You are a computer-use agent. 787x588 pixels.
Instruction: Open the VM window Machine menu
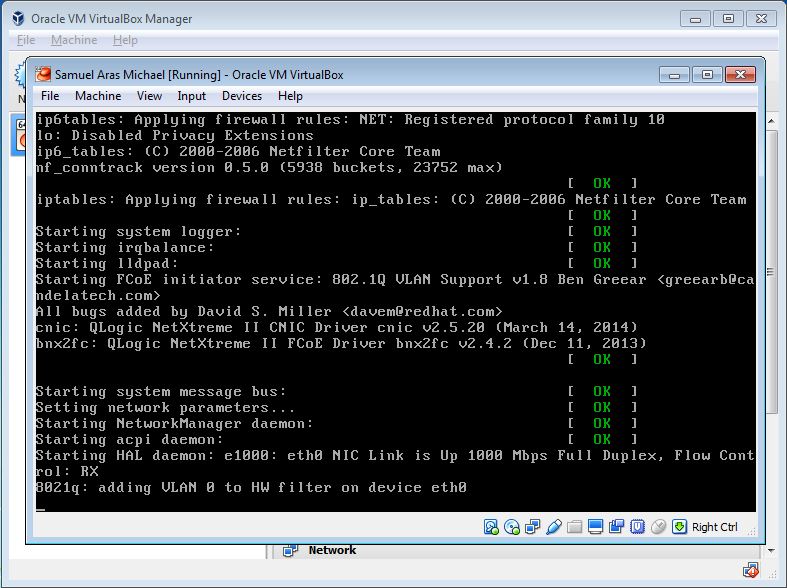(x=98, y=96)
